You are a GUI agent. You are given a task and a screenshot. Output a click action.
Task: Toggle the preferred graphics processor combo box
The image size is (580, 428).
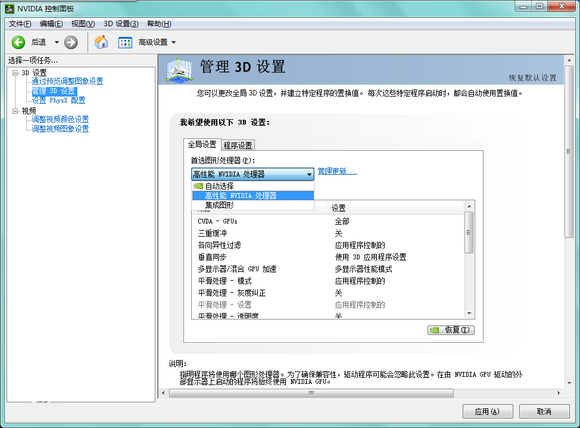pos(253,174)
